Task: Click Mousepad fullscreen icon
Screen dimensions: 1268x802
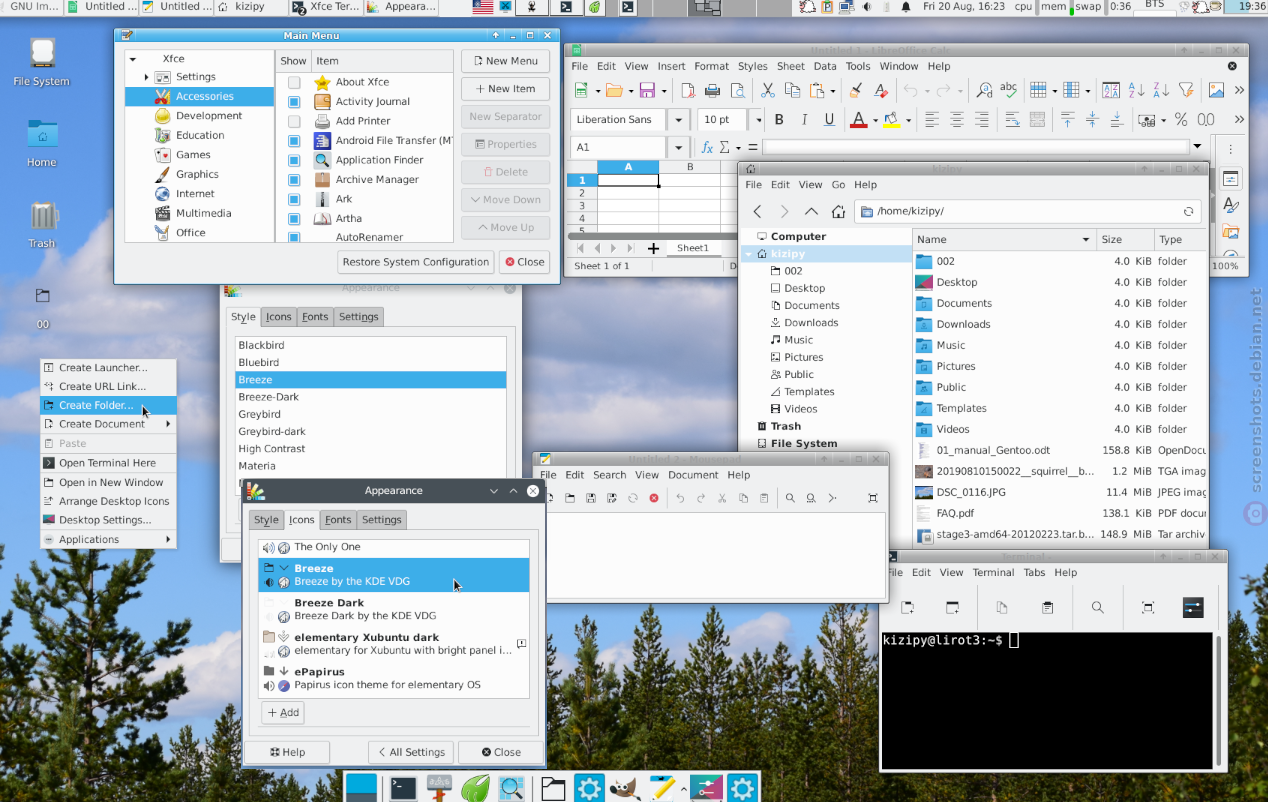Action: click(x=873, y=498)
